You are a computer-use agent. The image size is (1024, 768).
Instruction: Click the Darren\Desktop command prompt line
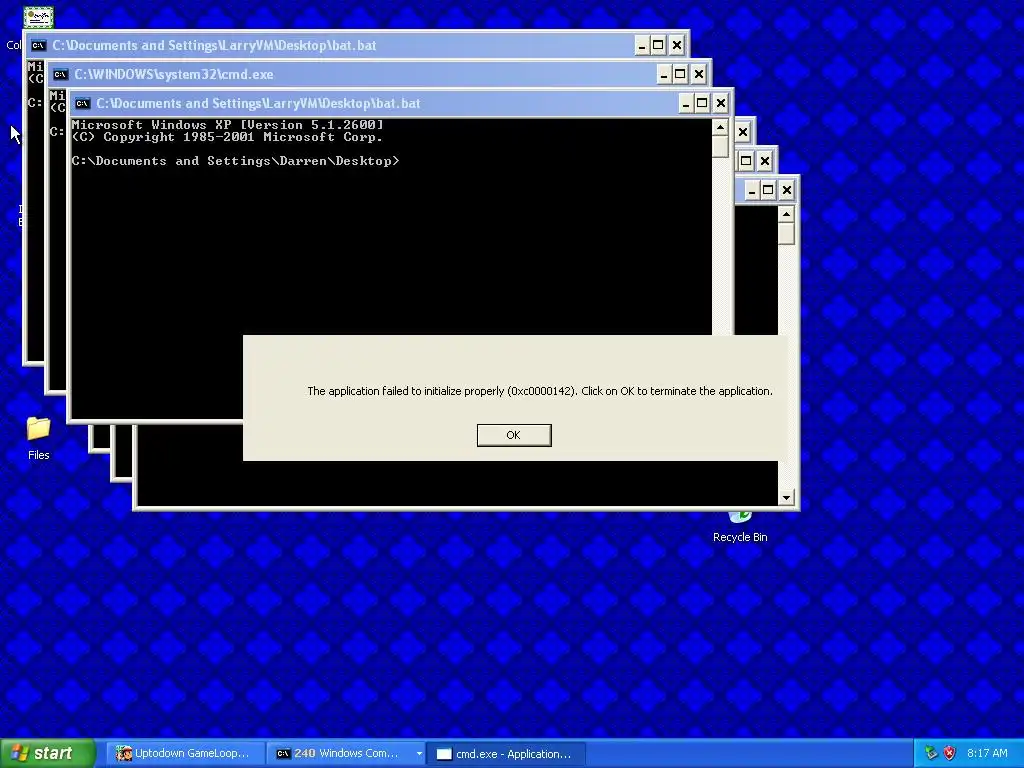(x=235, y=161)
